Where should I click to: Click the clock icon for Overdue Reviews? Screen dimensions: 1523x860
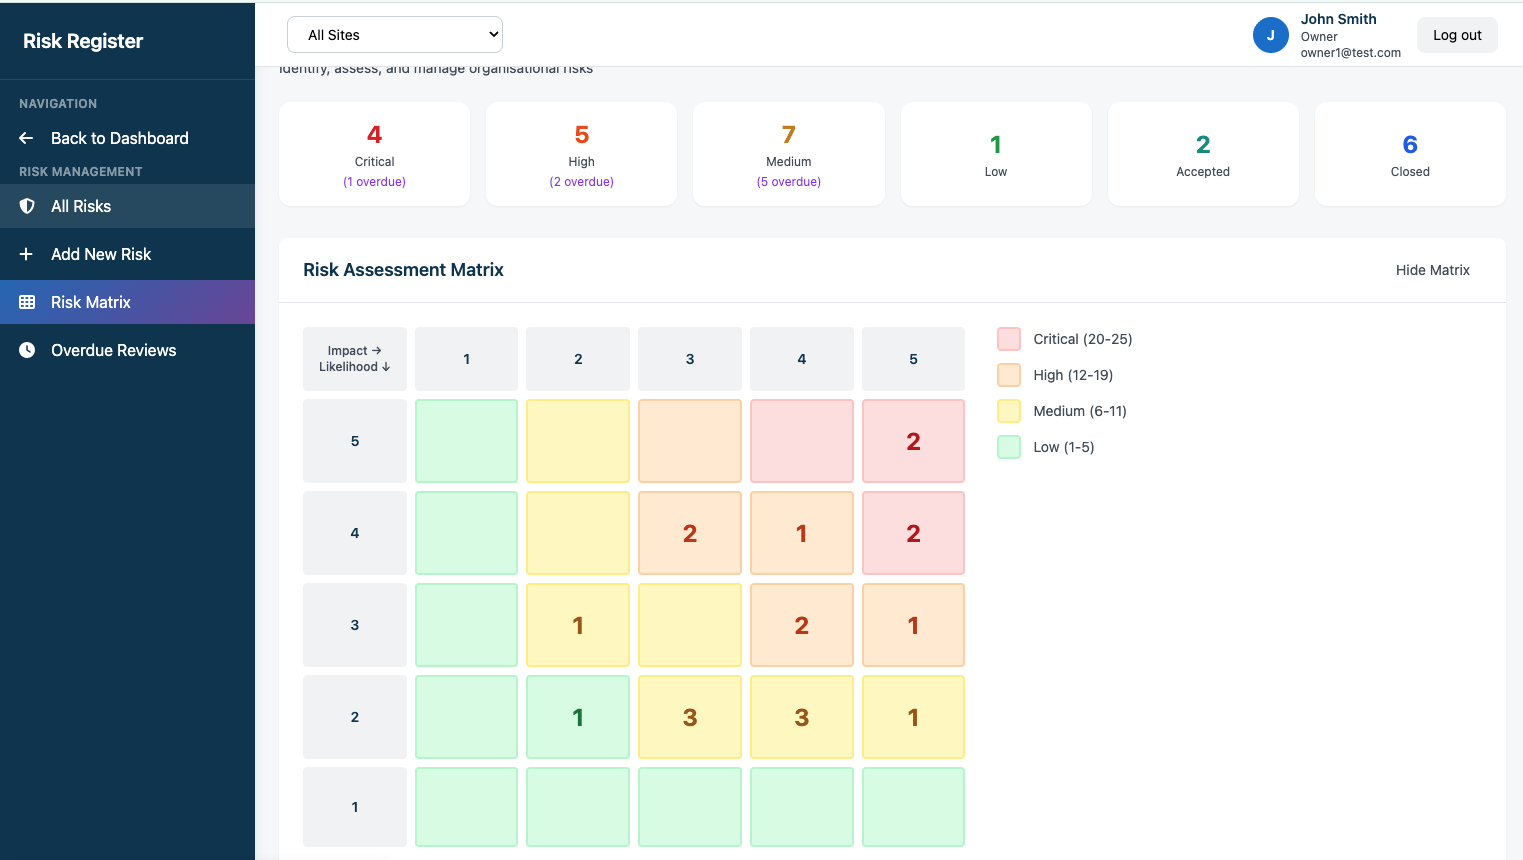point(27,350)
